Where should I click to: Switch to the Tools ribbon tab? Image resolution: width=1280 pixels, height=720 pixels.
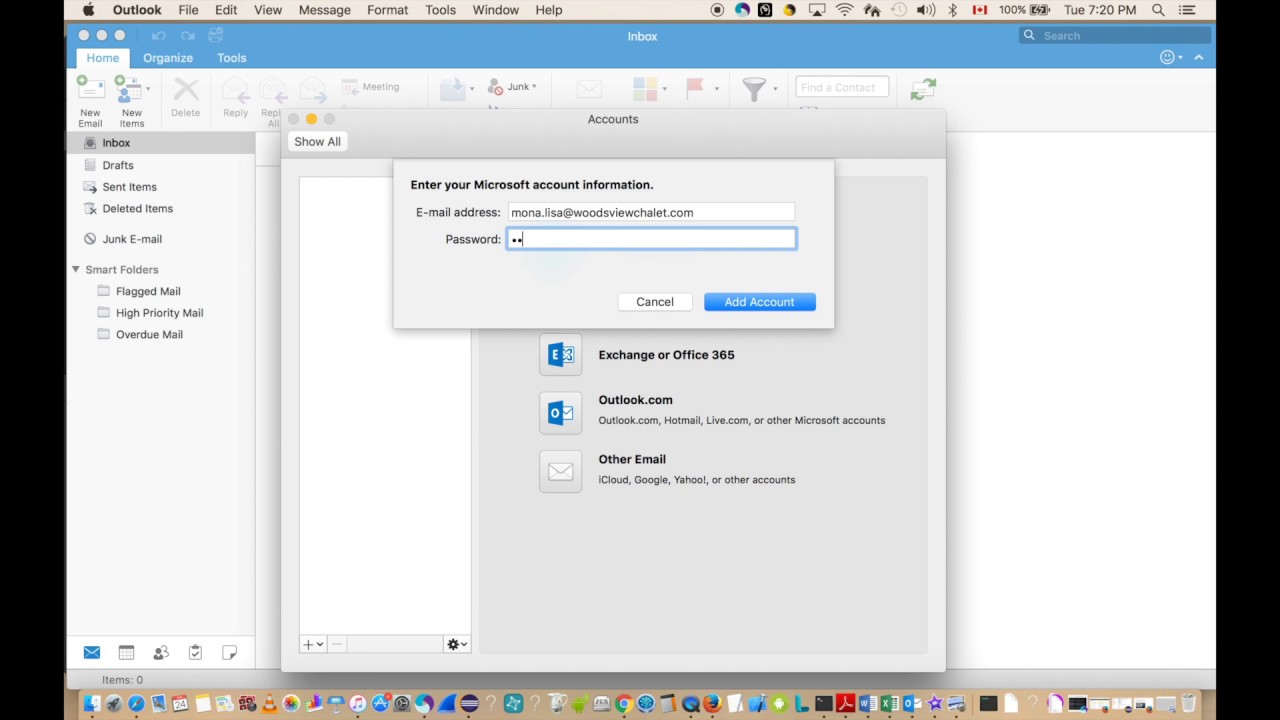(232, 58)
